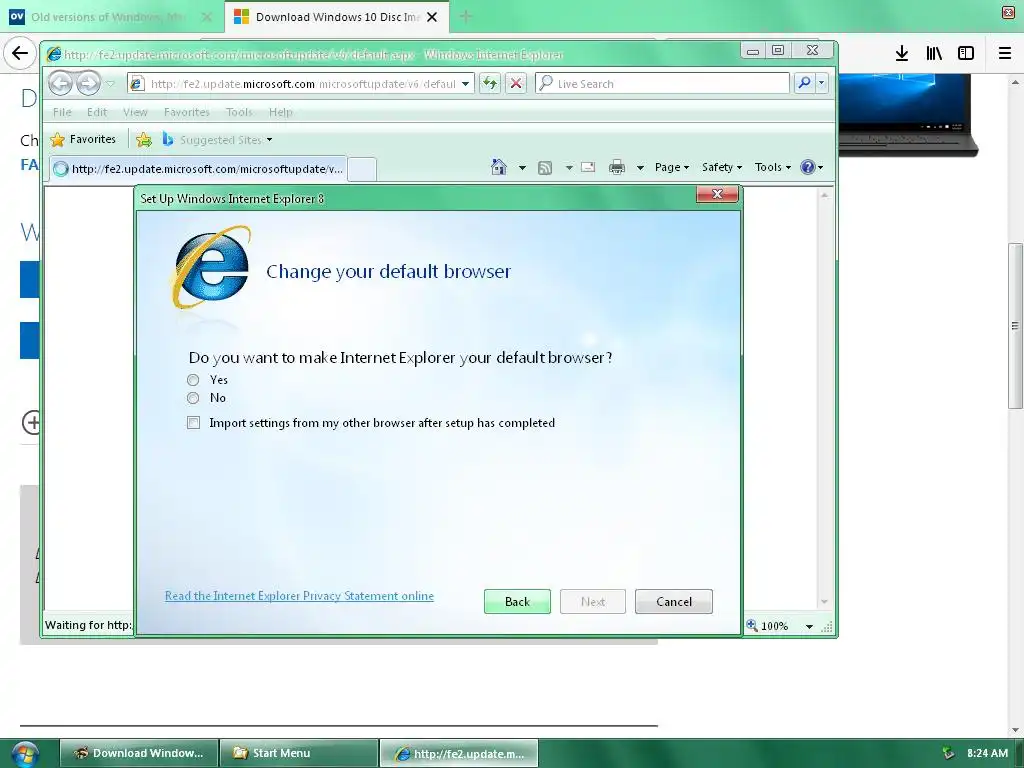Close the Download Windows 10 tab
The width and height of the screenshot is (1024, 768).
point(432,17)
